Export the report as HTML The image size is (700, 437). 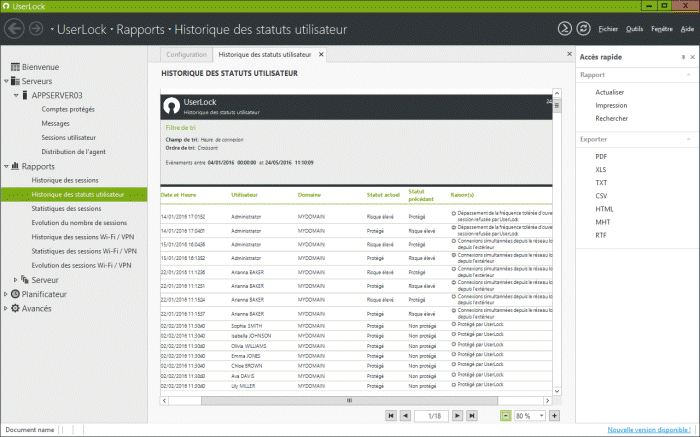coord(604,209)
